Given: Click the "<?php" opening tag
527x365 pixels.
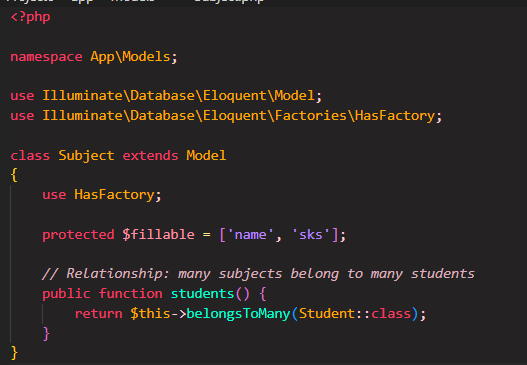Looking at the screenshot, I should 30,17.
